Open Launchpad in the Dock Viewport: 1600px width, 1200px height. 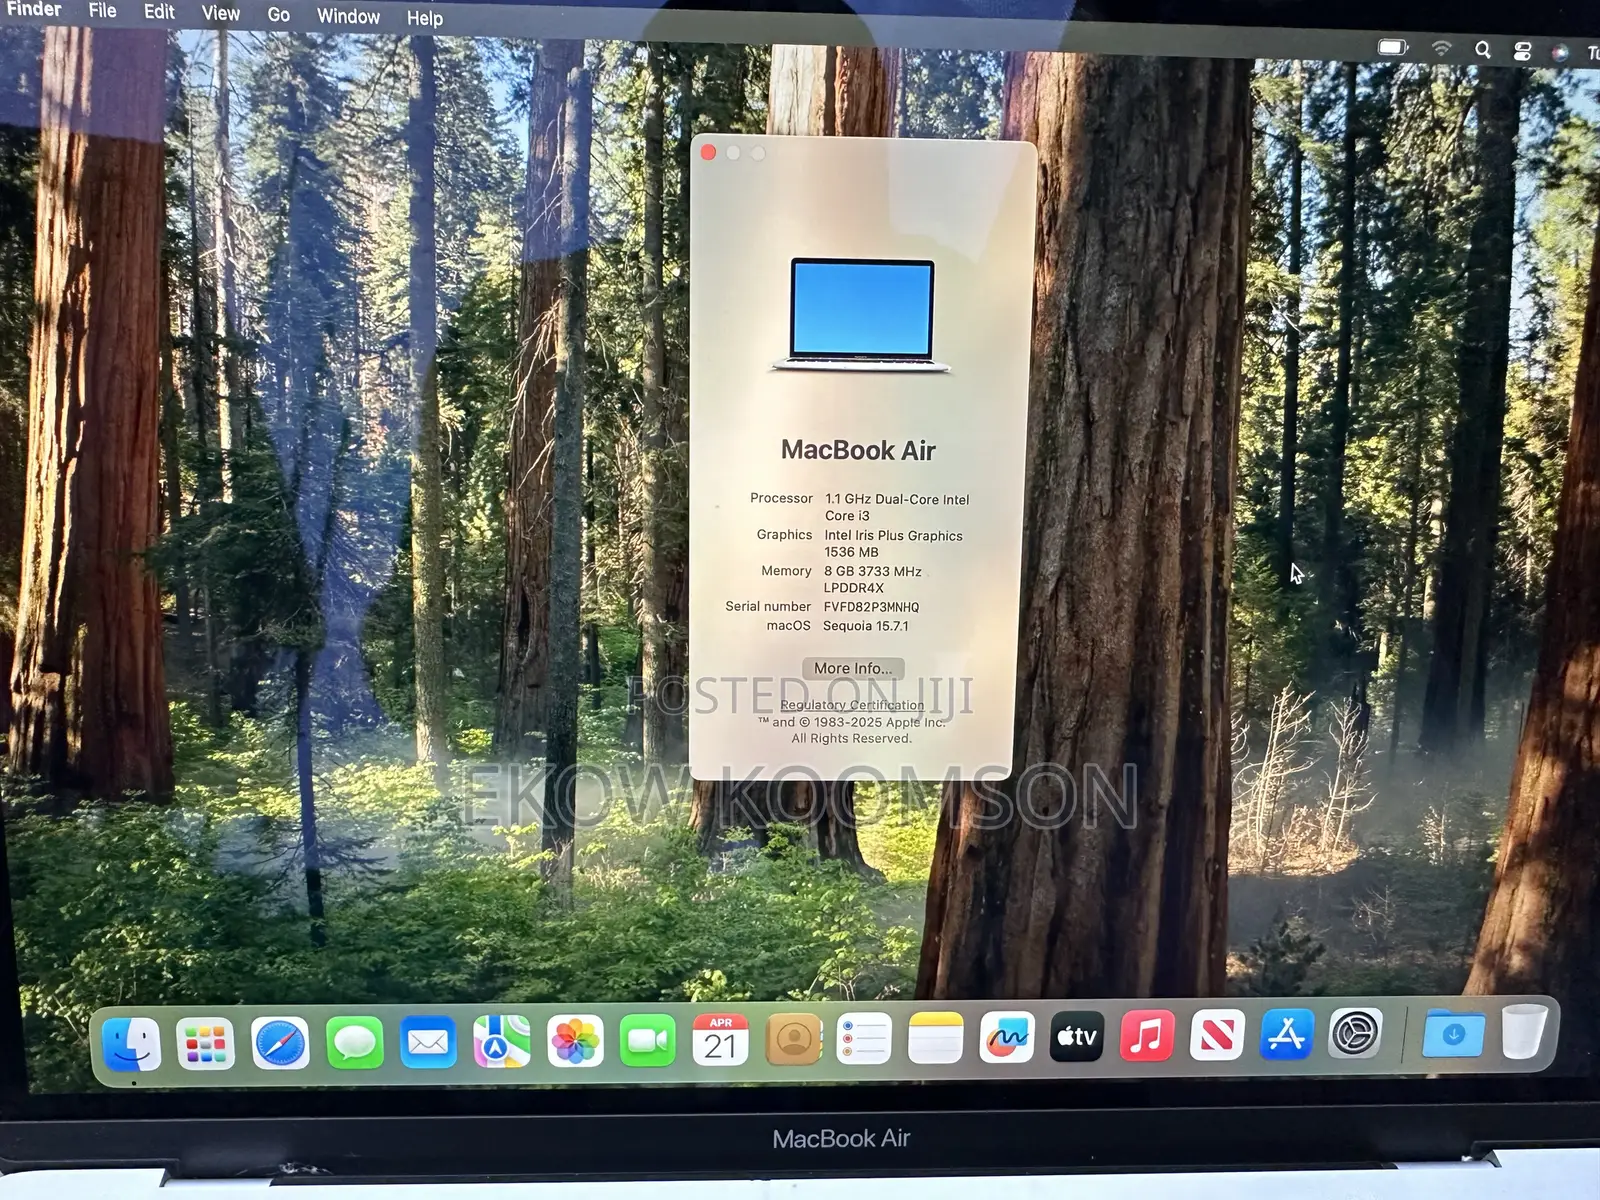[205, 1043]
